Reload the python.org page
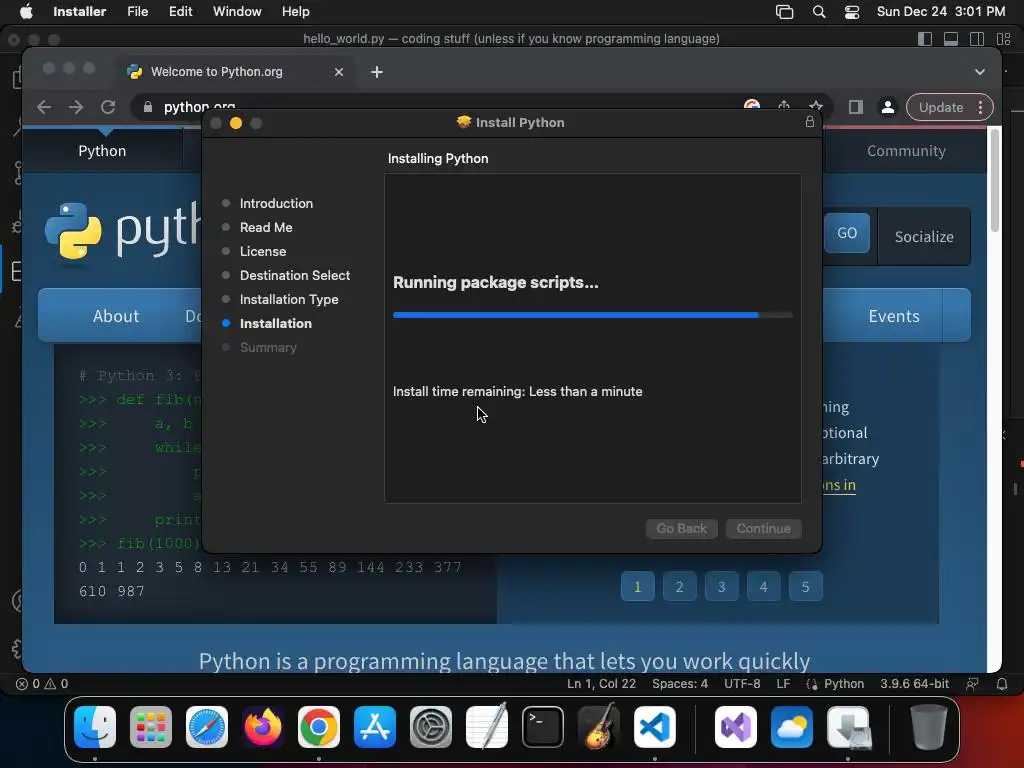Image resolution: width=1024 pixels, height=768 pixels. 108,107
